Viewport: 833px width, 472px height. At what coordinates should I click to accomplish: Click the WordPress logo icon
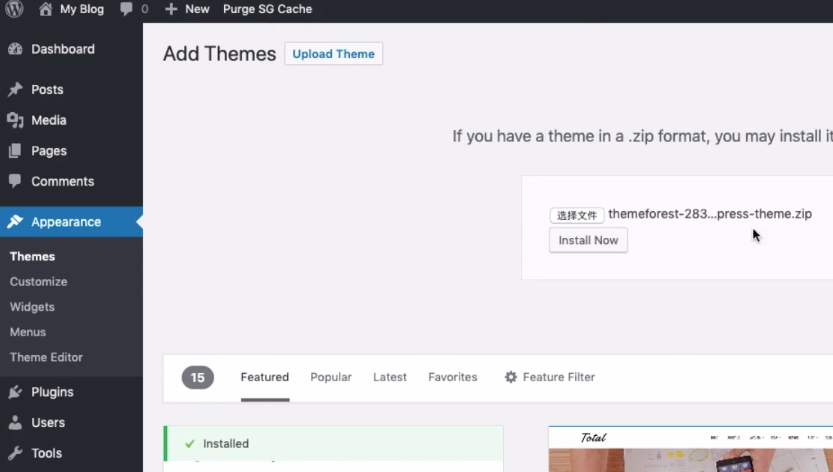(x=14, y=9)
